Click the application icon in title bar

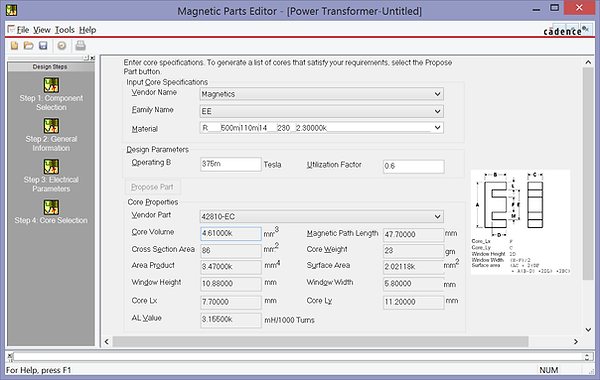click(x=11, y=10)
